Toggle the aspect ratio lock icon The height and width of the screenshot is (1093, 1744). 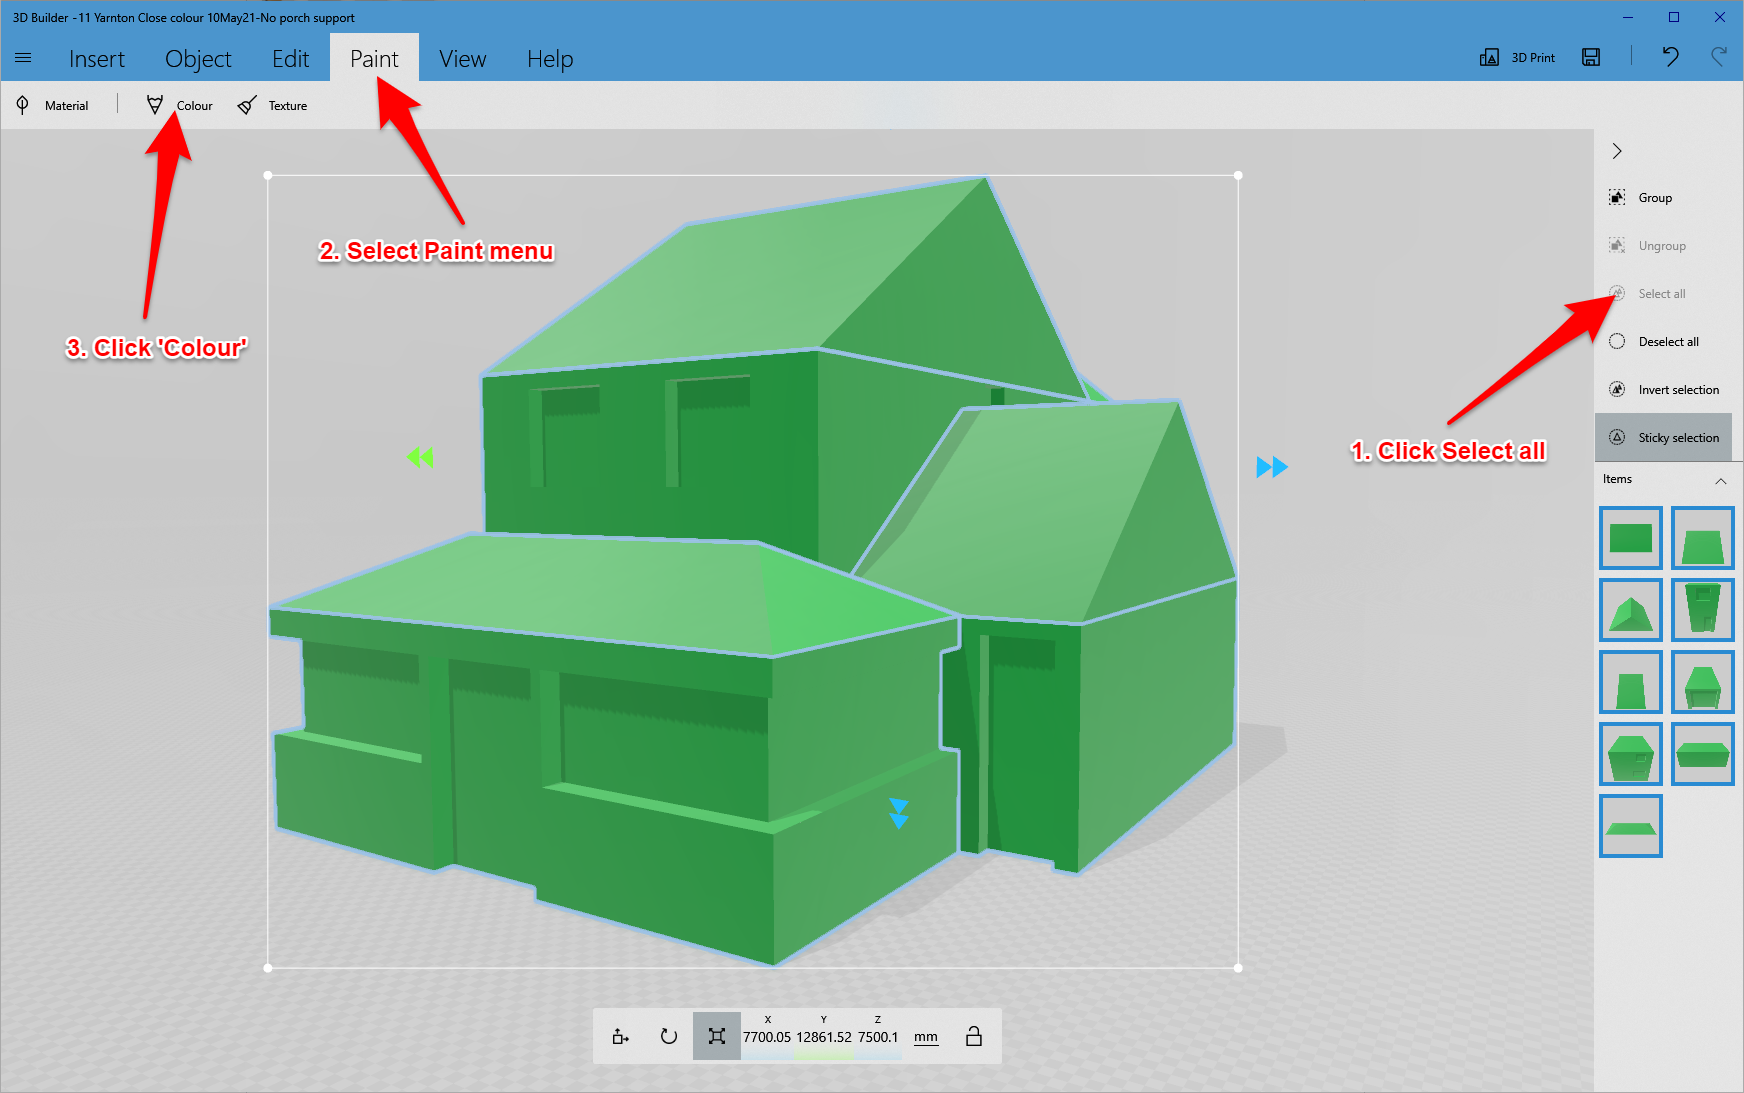point(974,1036)
